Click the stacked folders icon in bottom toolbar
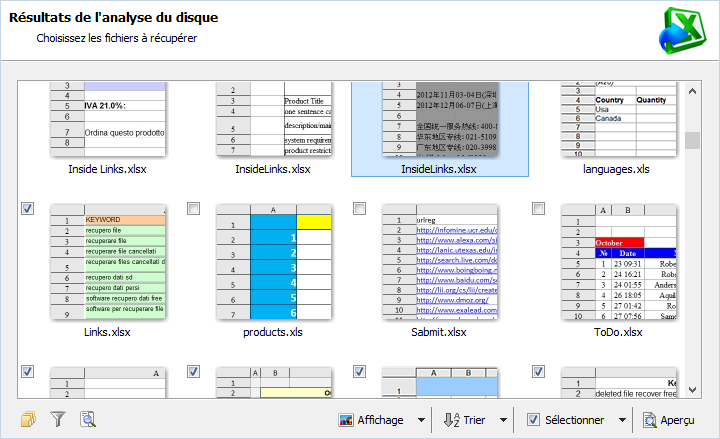 pos(28,419)
